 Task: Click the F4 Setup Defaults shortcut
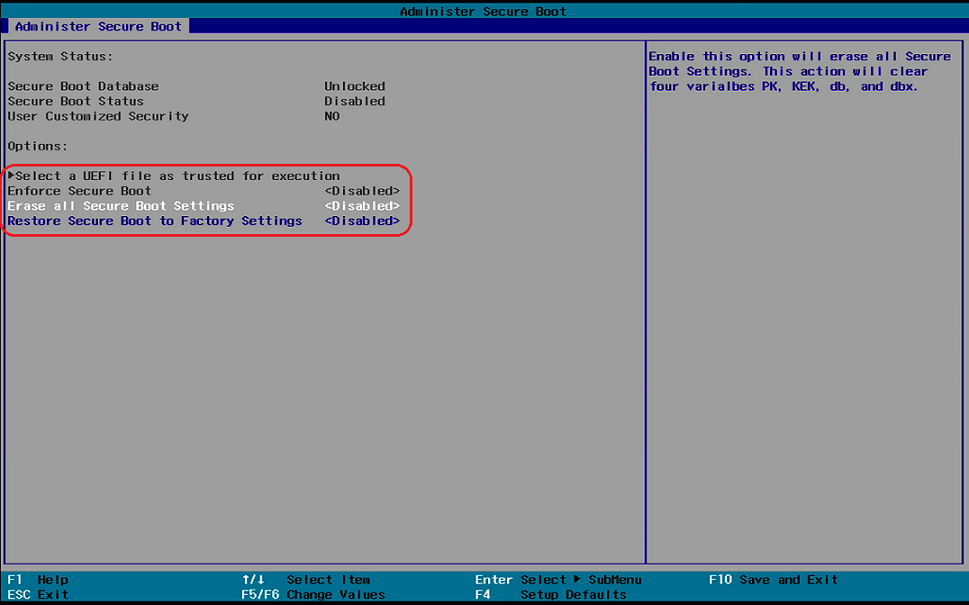(551, 595)
